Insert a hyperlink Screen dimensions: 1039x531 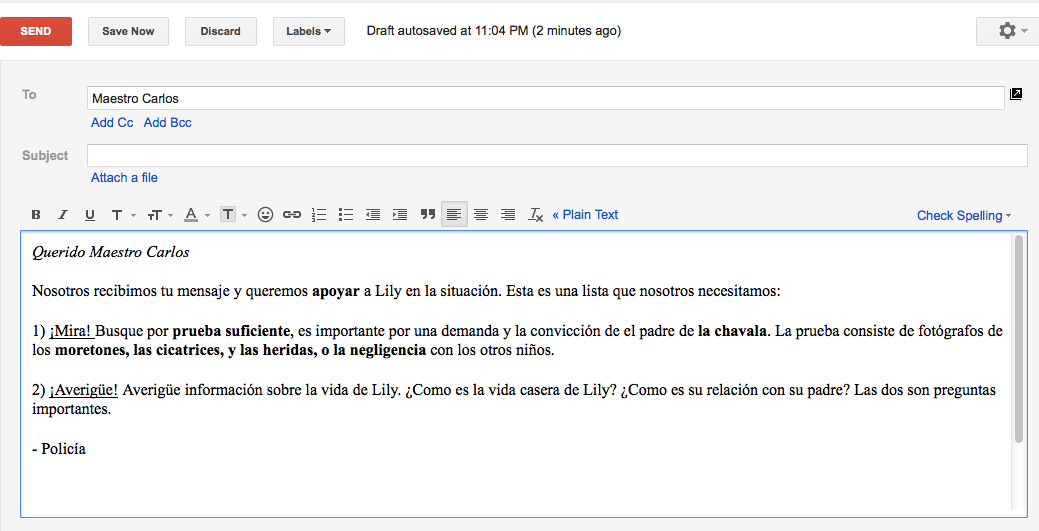[292, 215]
